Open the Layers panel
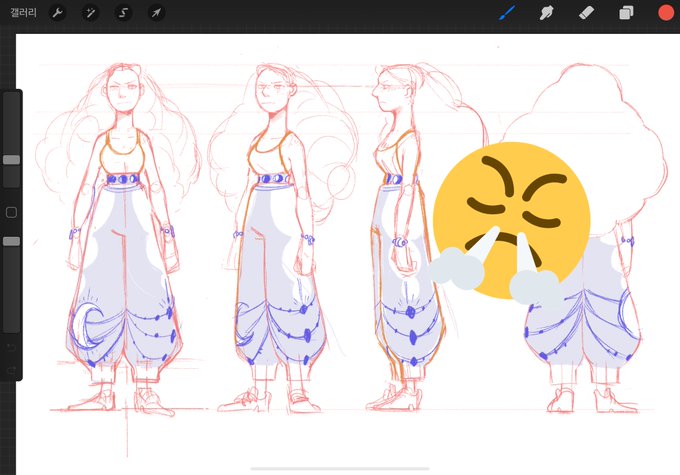 (626, 13)
